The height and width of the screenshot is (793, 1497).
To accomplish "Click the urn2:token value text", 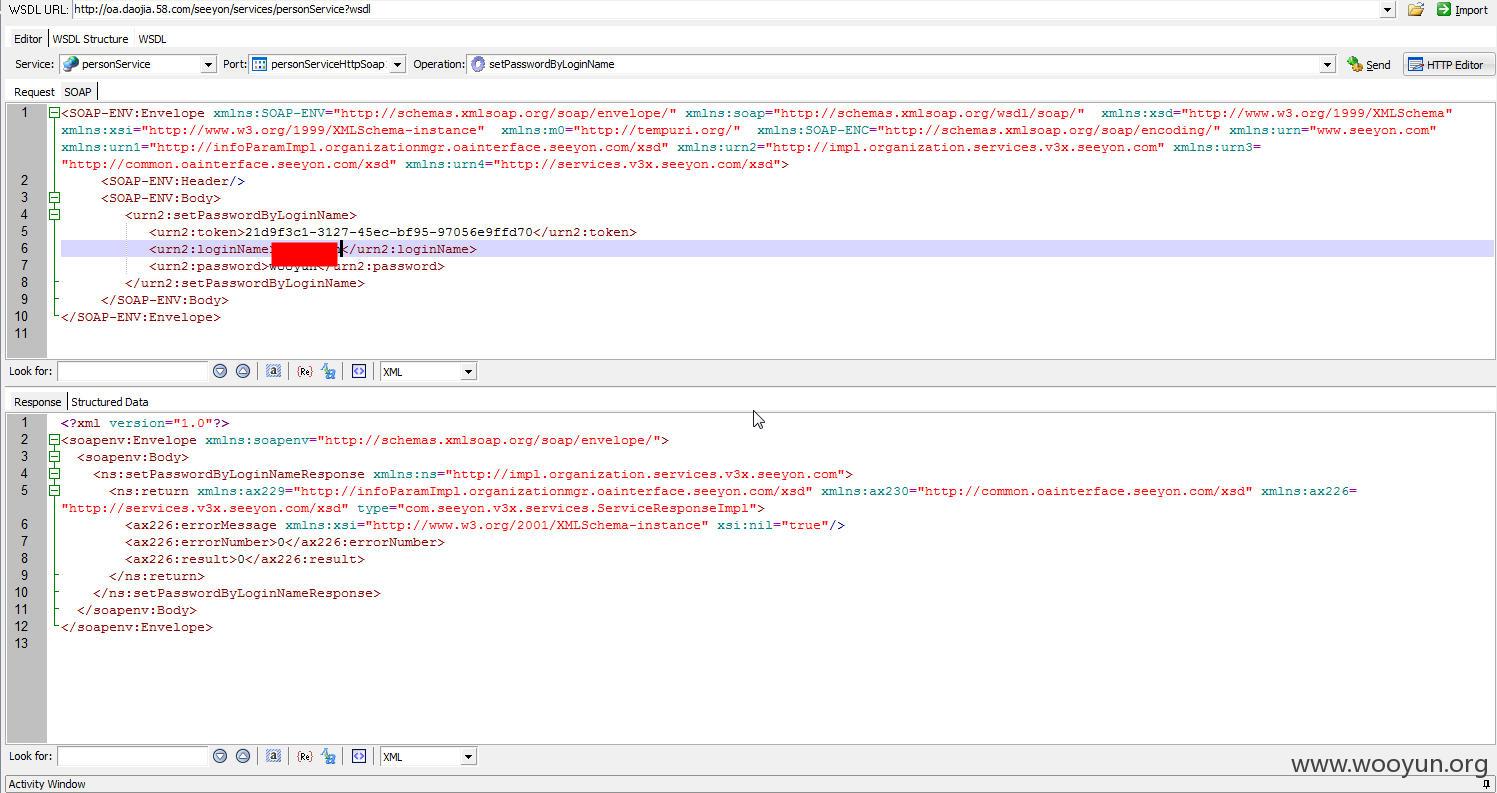I will click(389, 232).
